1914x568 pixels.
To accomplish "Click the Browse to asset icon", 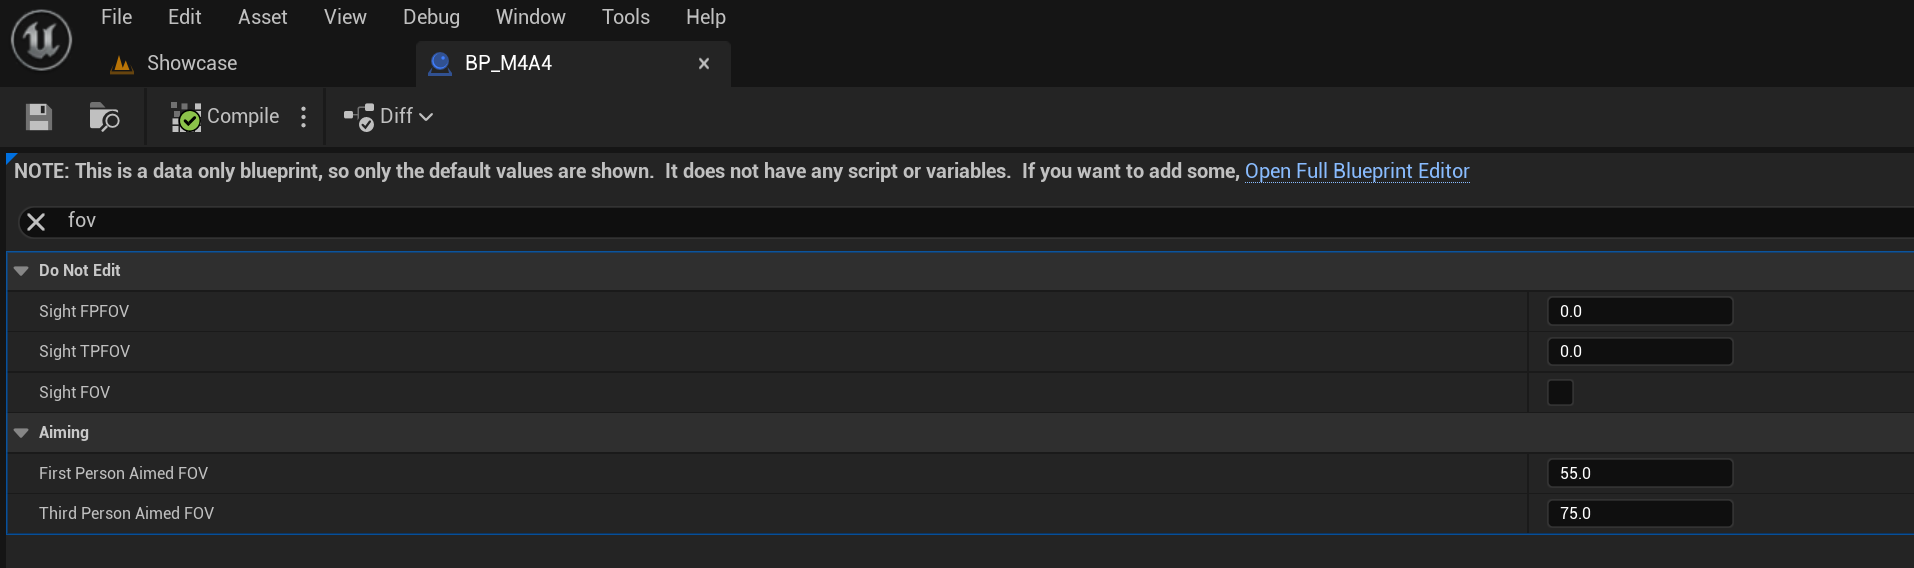I will pyautogui.click(x=104, y=117).
